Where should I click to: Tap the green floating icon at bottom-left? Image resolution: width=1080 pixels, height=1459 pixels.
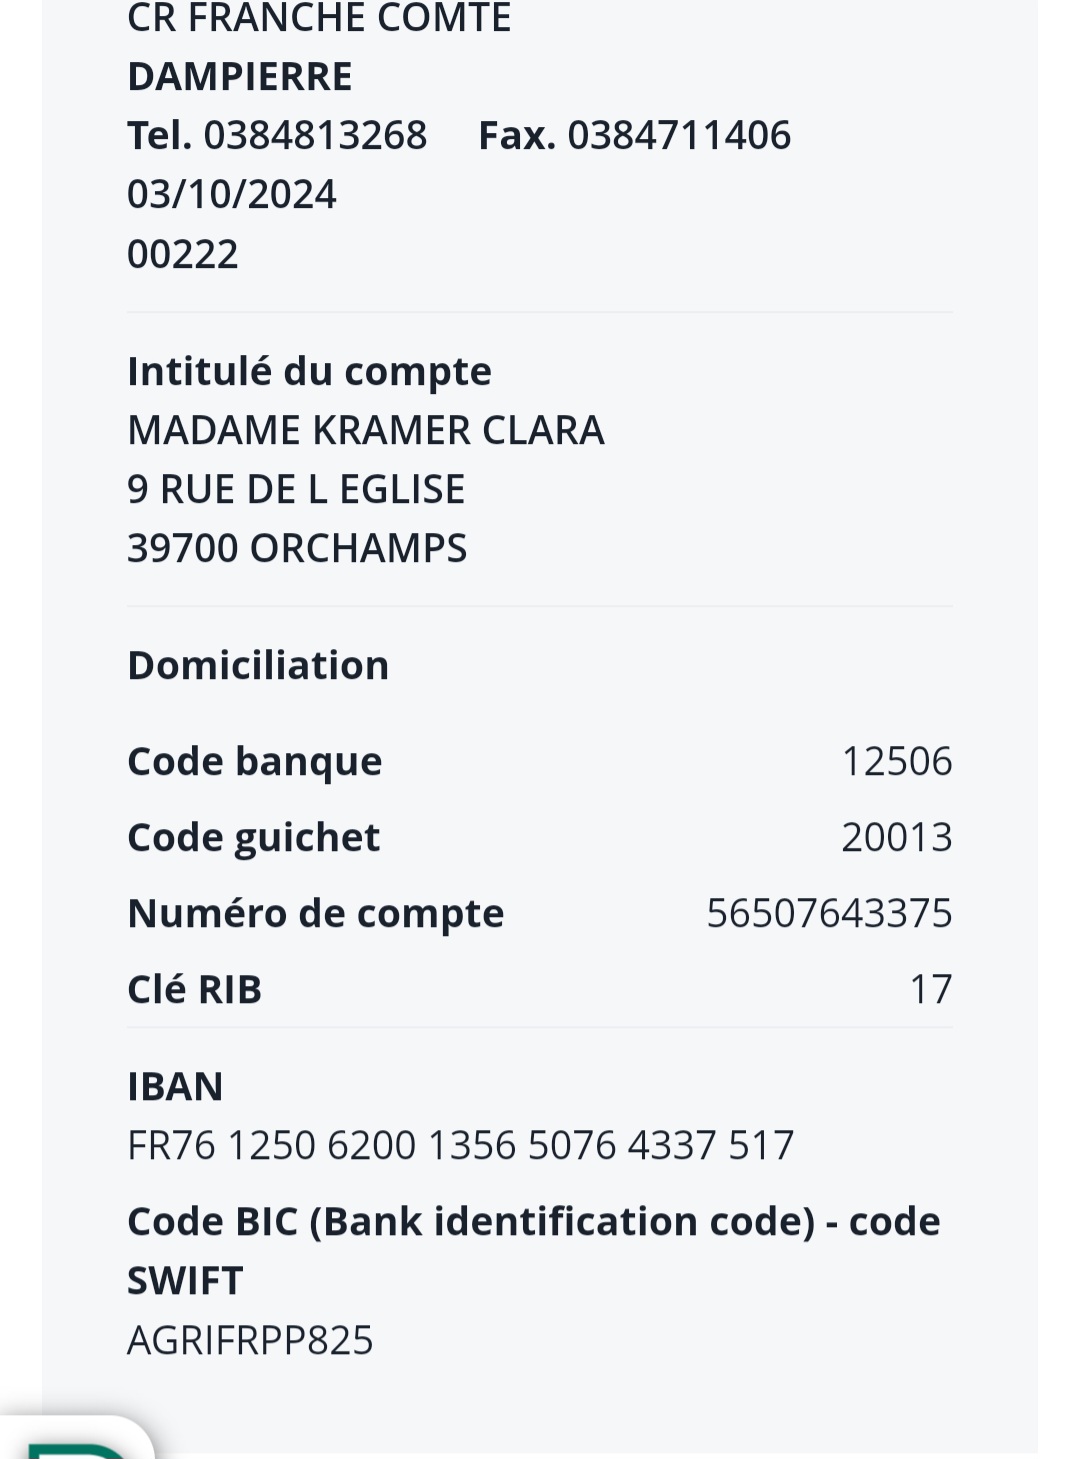[75, 1440]
